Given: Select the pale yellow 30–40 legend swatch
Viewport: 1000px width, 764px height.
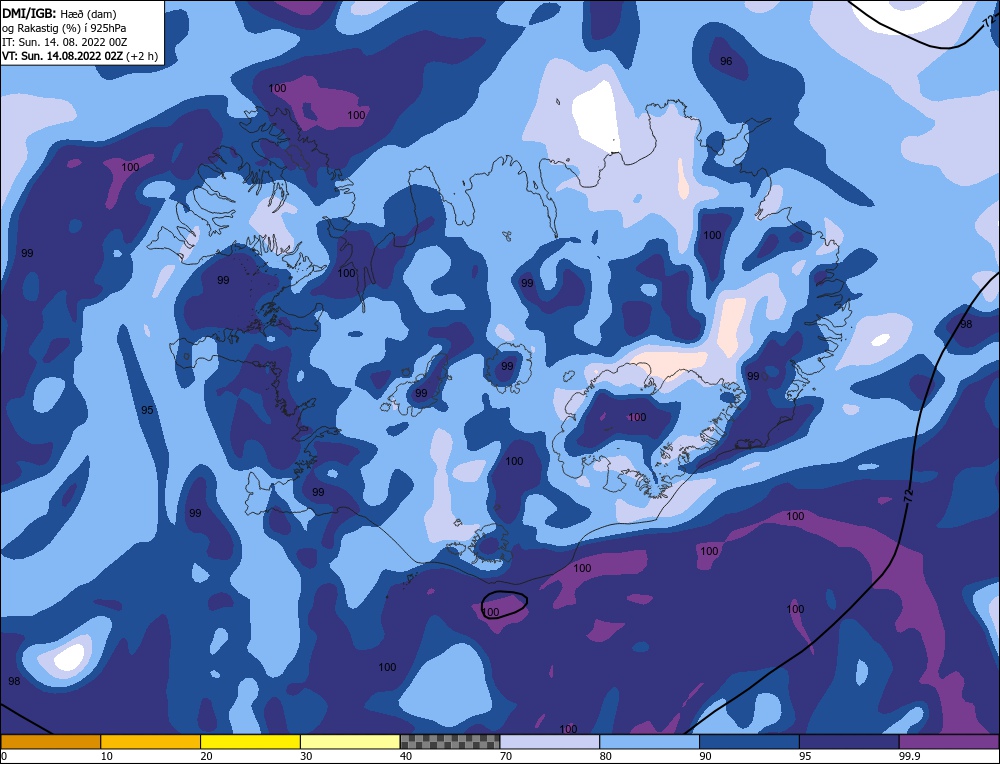Looking at the screenshot, I should pyautogui.click(x=350, y=742).
